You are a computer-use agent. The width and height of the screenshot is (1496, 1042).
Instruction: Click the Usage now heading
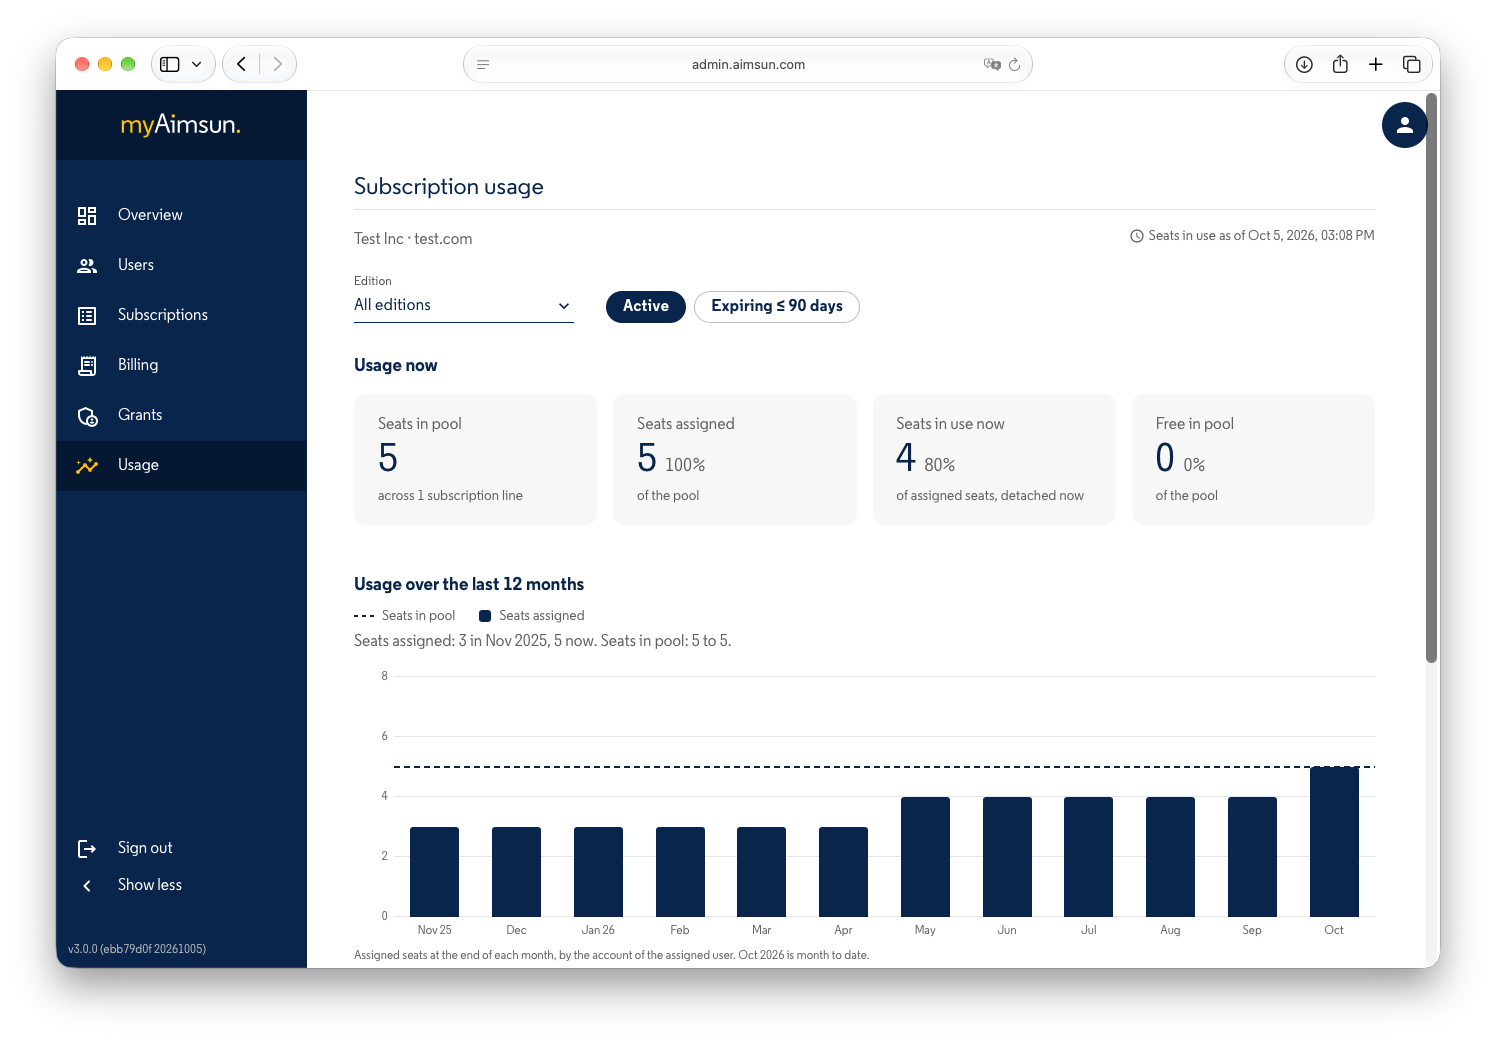click(396, 365)
